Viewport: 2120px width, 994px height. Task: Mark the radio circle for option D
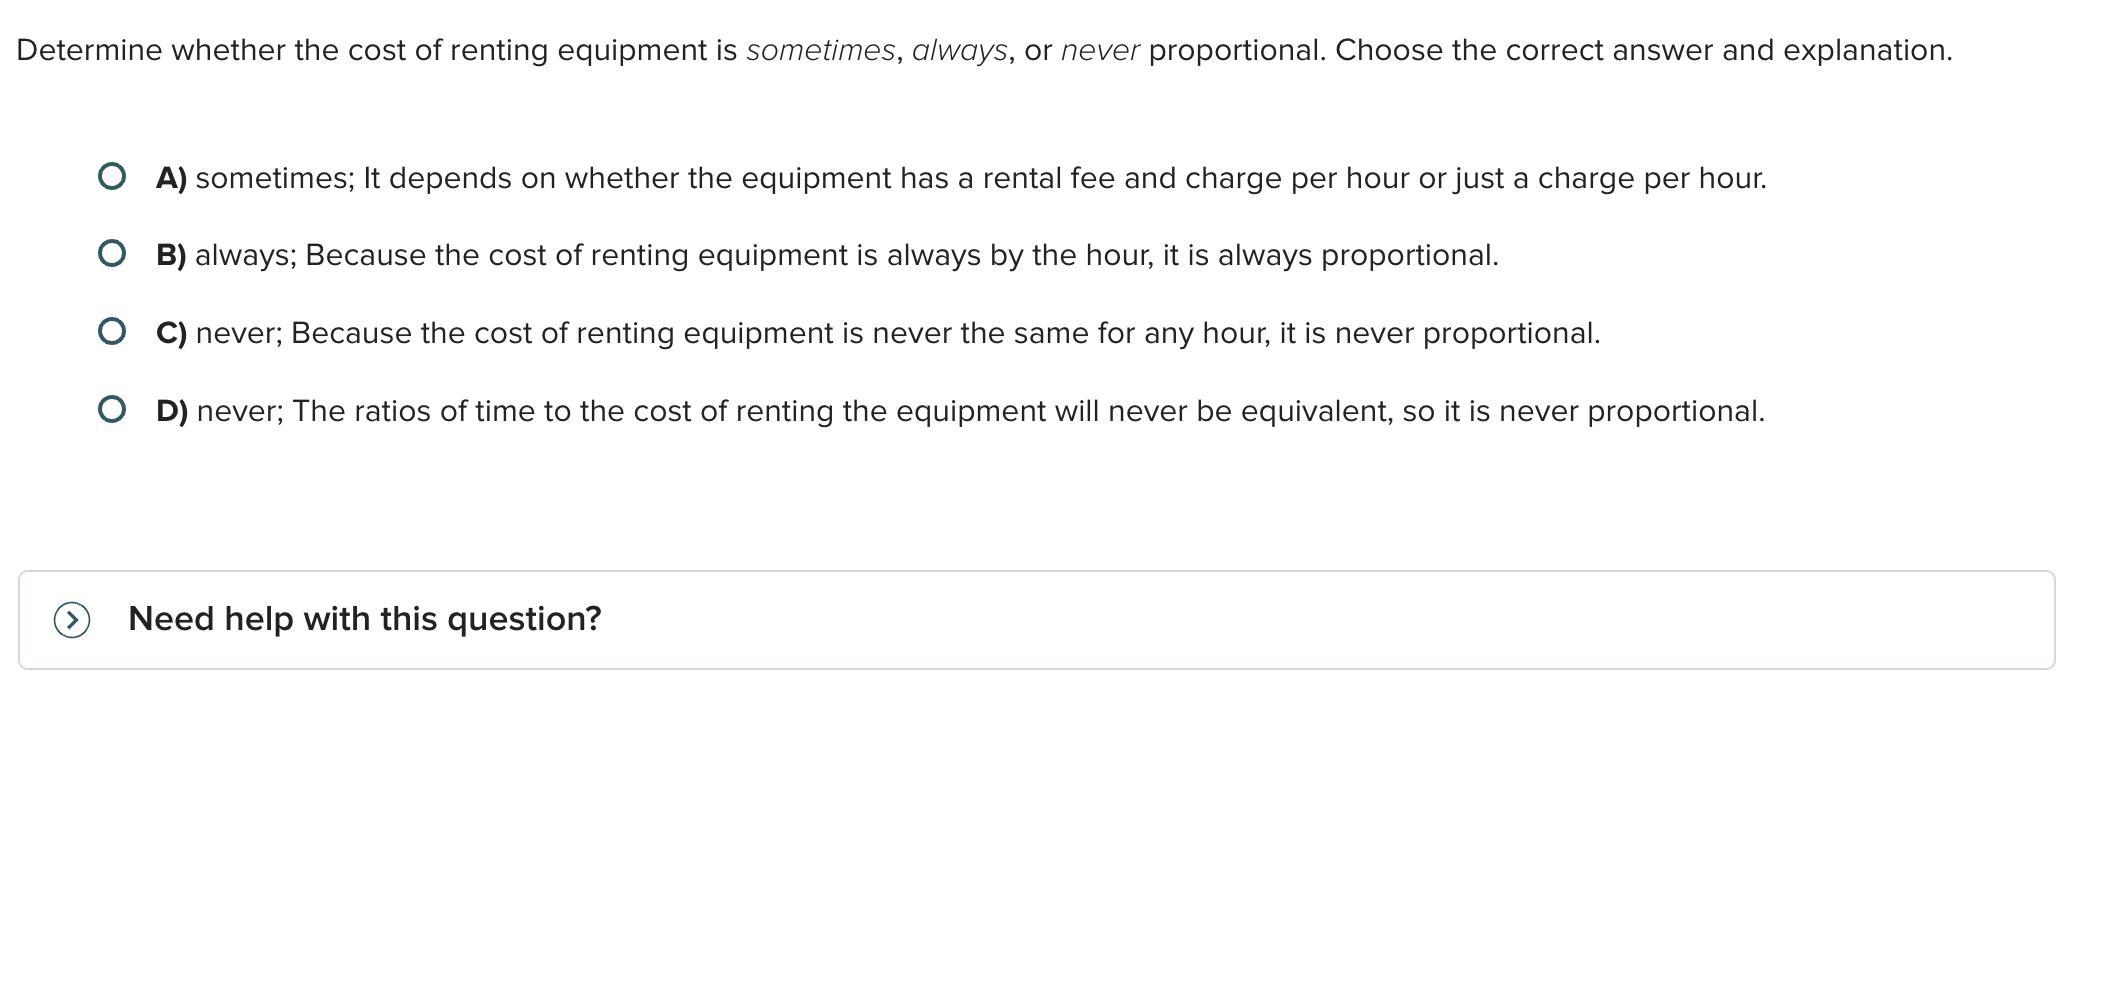pyautogui.click(x=112, y=410)
